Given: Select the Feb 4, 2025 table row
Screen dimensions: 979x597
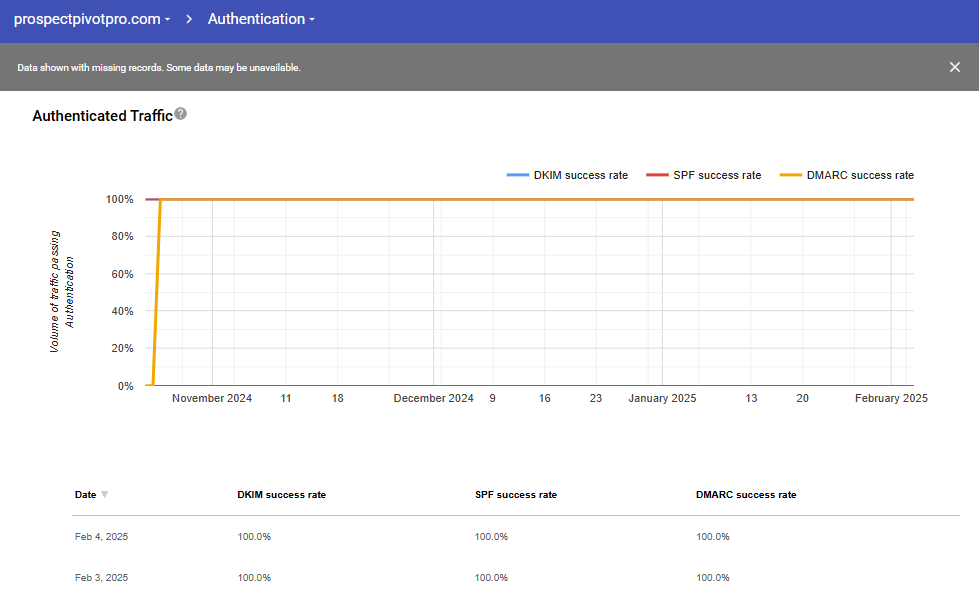Looking at the screenshot, I should point(101,537).
